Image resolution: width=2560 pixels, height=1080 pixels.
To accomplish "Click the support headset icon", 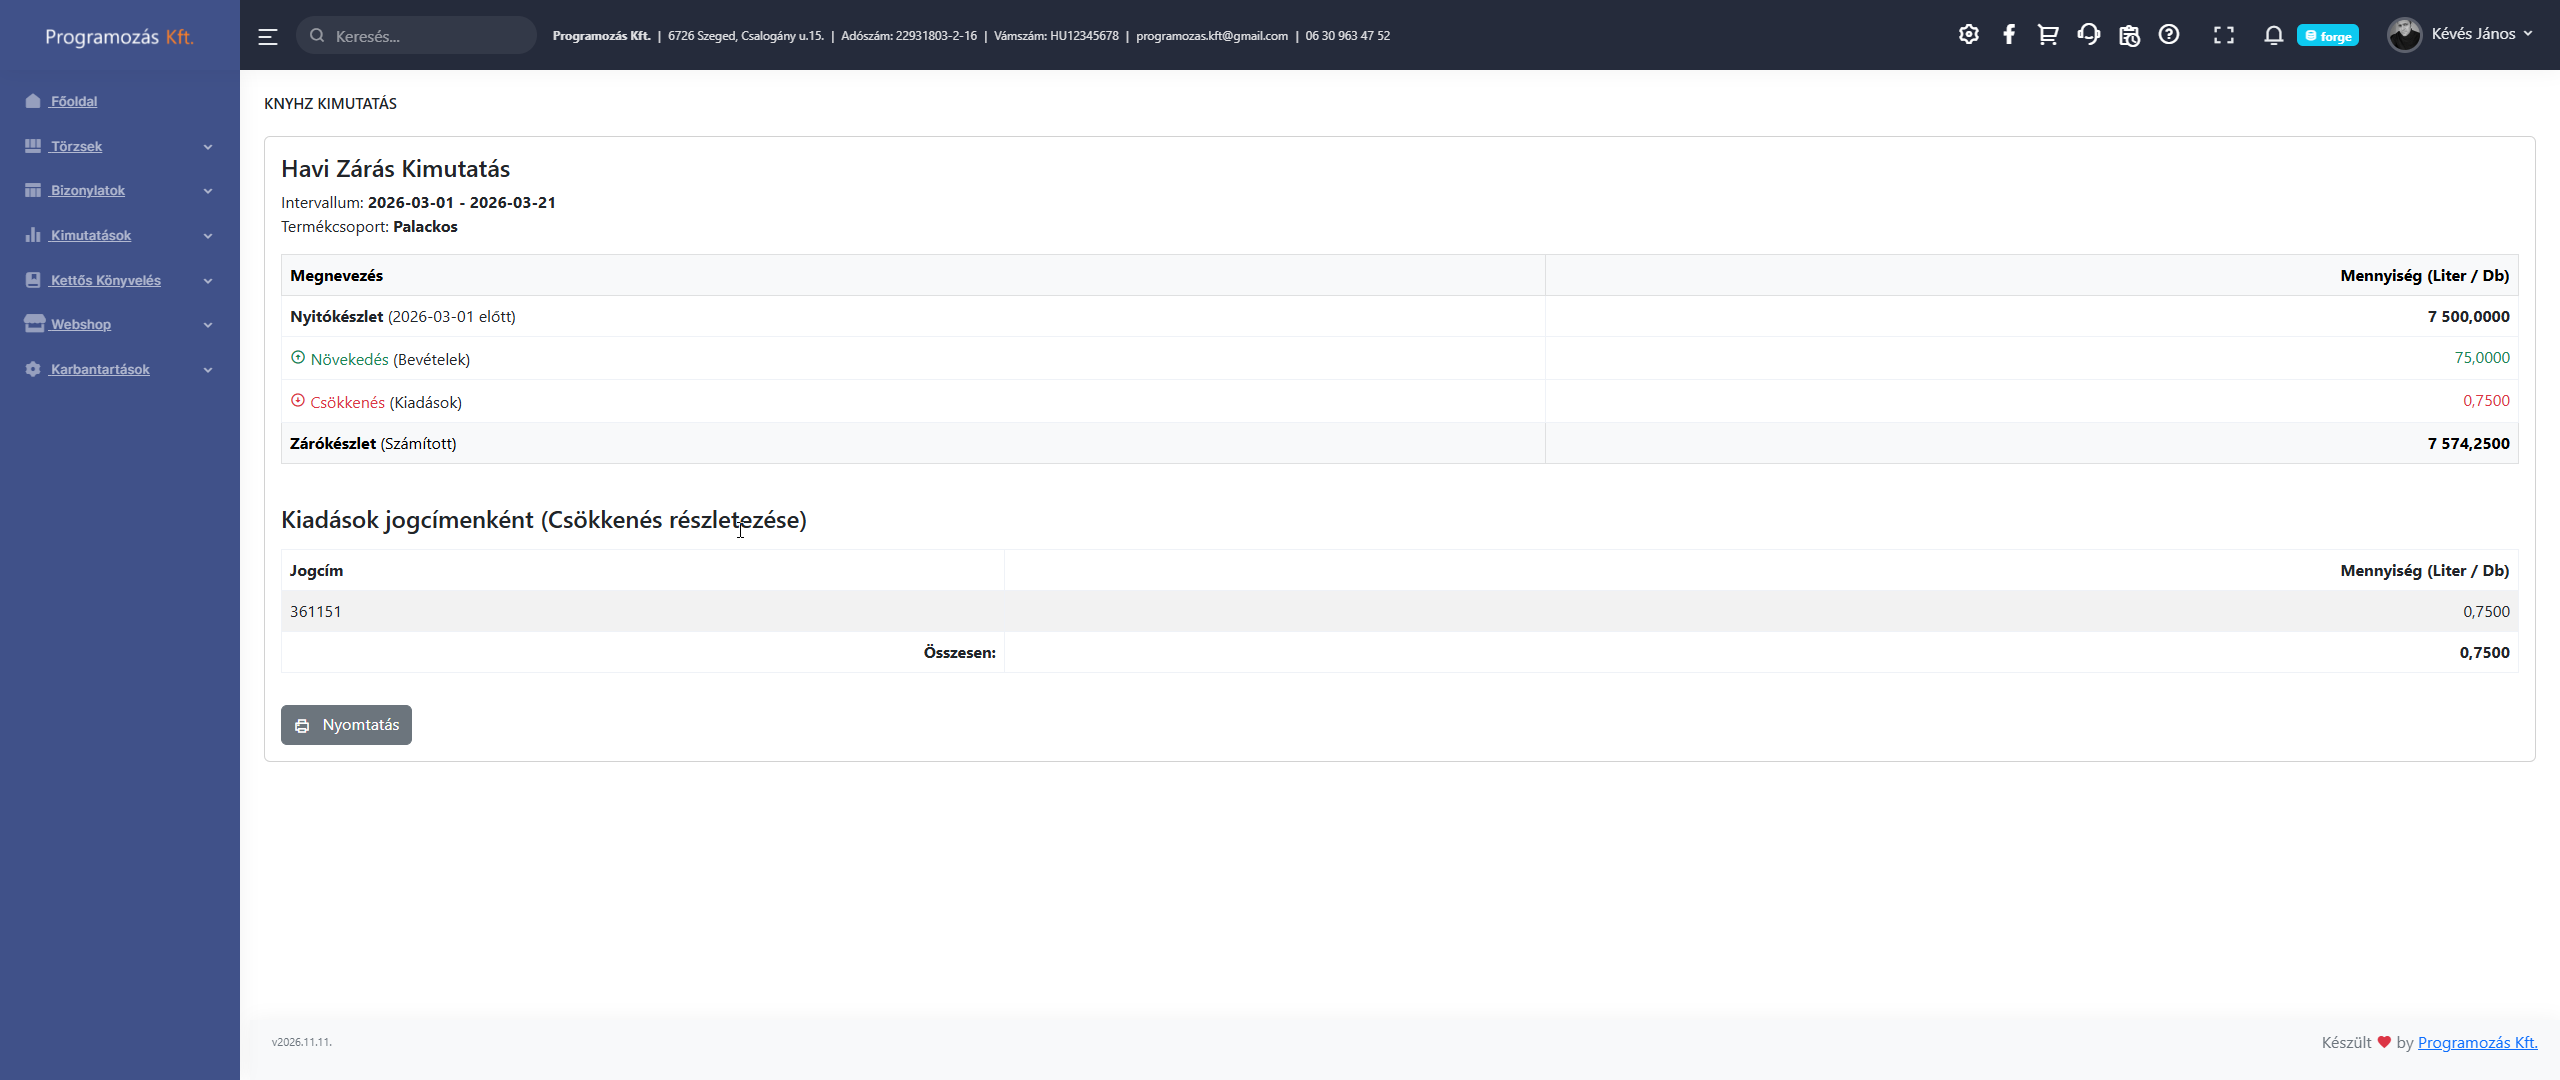I will click(2088, 35).
